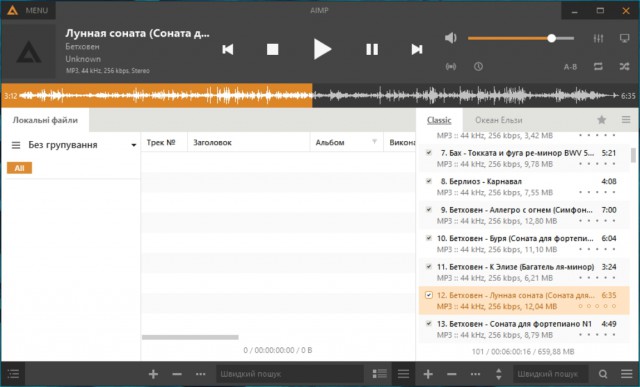The width and height of the screenshot is (640, 387).
Task: Uncheck track 13 Соната для фортепиано checkbox
Action: (429, 324)
